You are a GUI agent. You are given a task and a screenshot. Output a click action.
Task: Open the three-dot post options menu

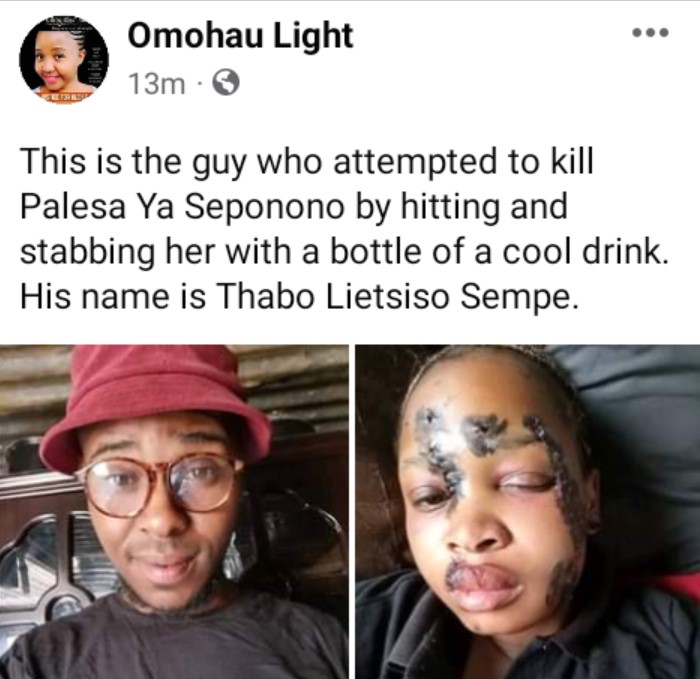tap(650, 32)
